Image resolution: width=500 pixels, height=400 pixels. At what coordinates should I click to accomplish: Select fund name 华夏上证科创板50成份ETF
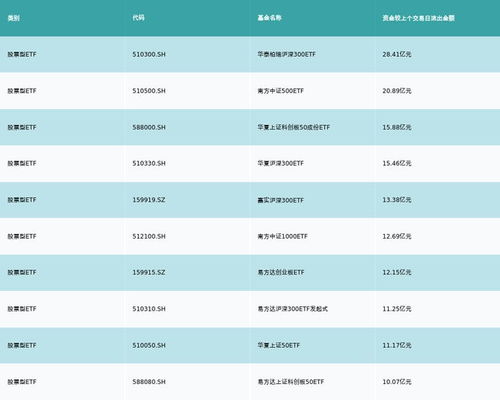tap(294, 127)
